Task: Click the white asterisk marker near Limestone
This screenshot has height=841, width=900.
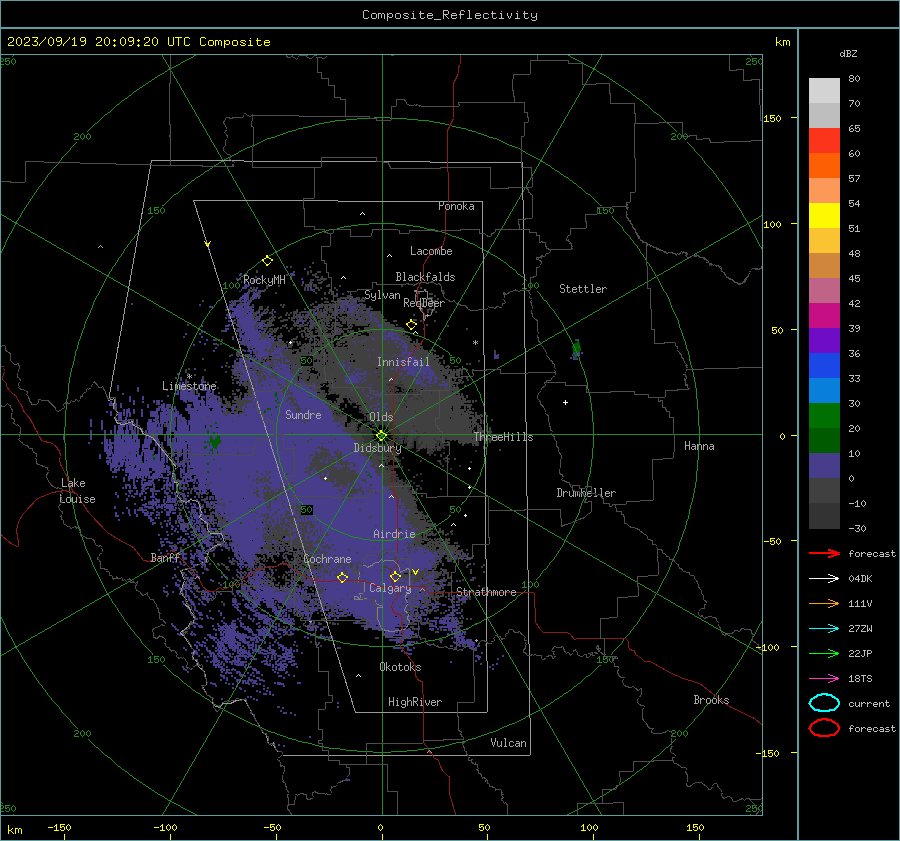Action: [x=189, y=377]
